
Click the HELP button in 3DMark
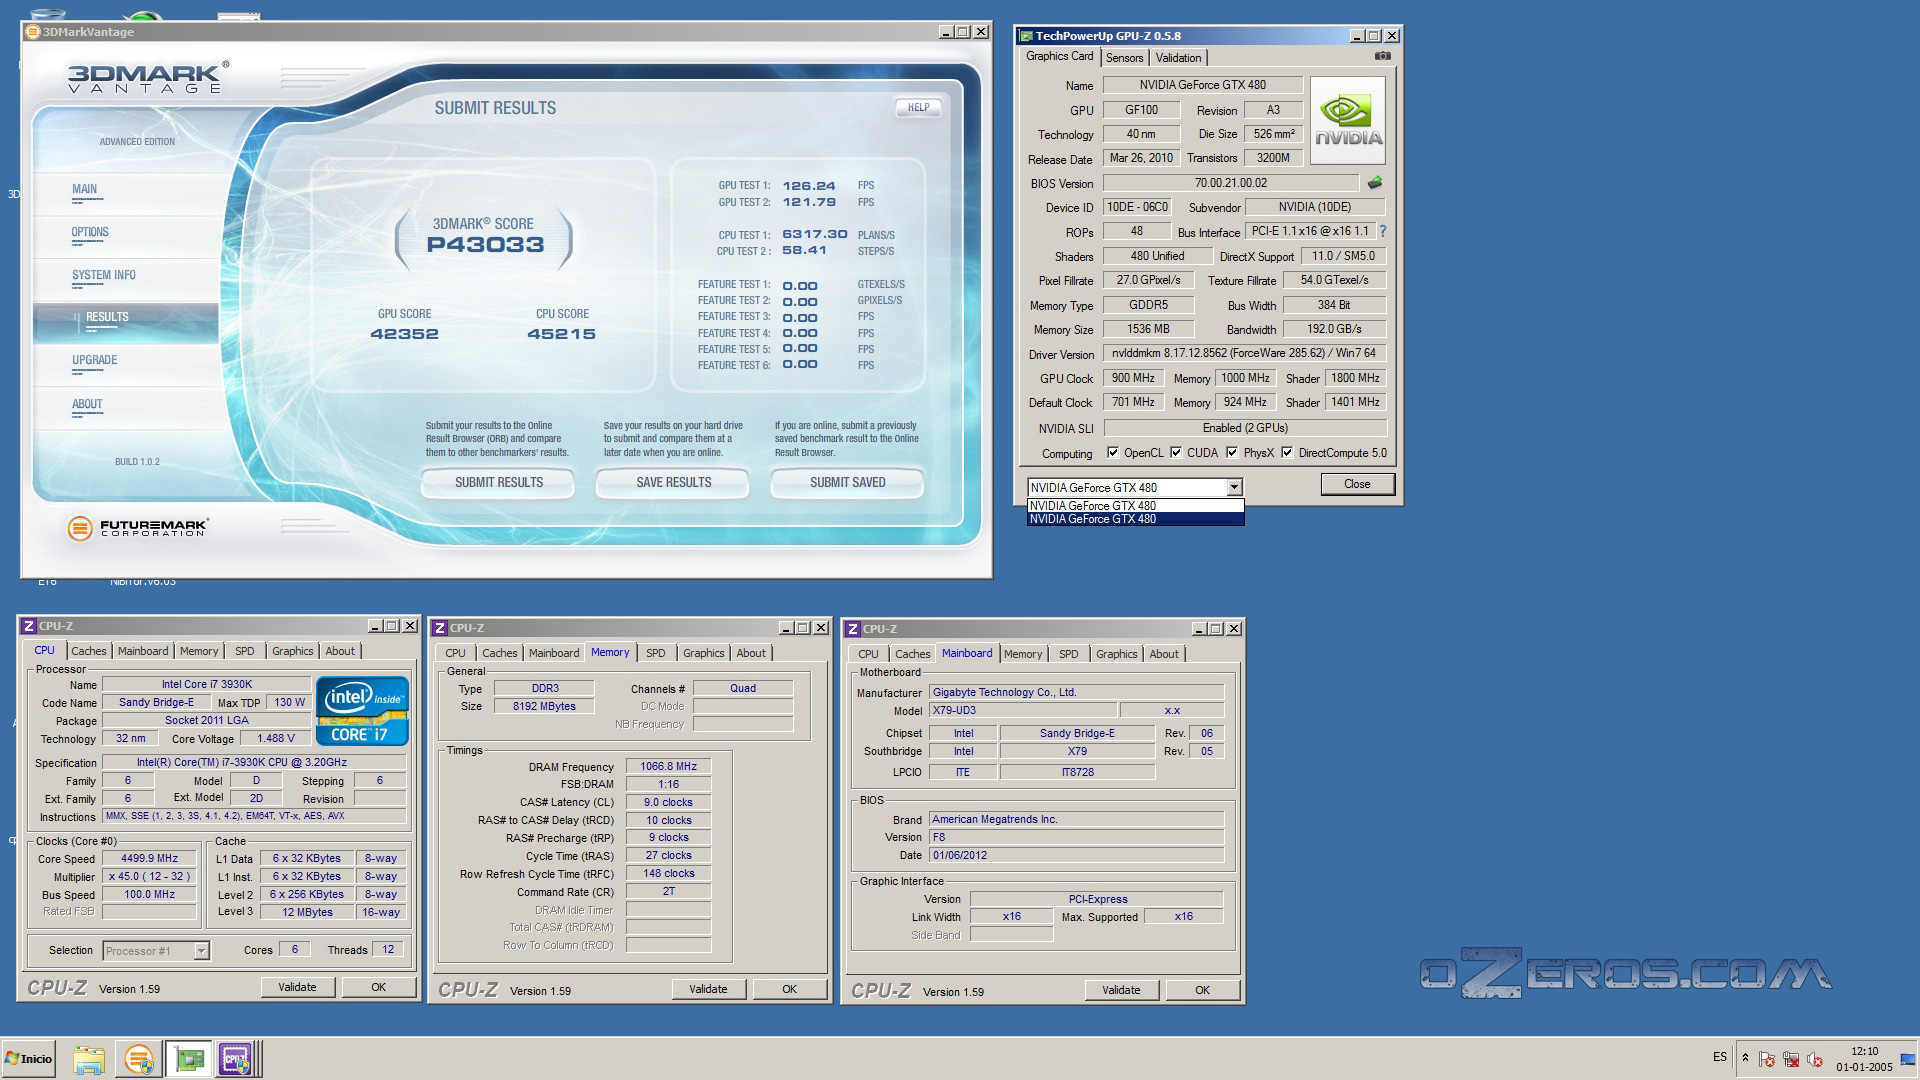click(x=918, y=108)
